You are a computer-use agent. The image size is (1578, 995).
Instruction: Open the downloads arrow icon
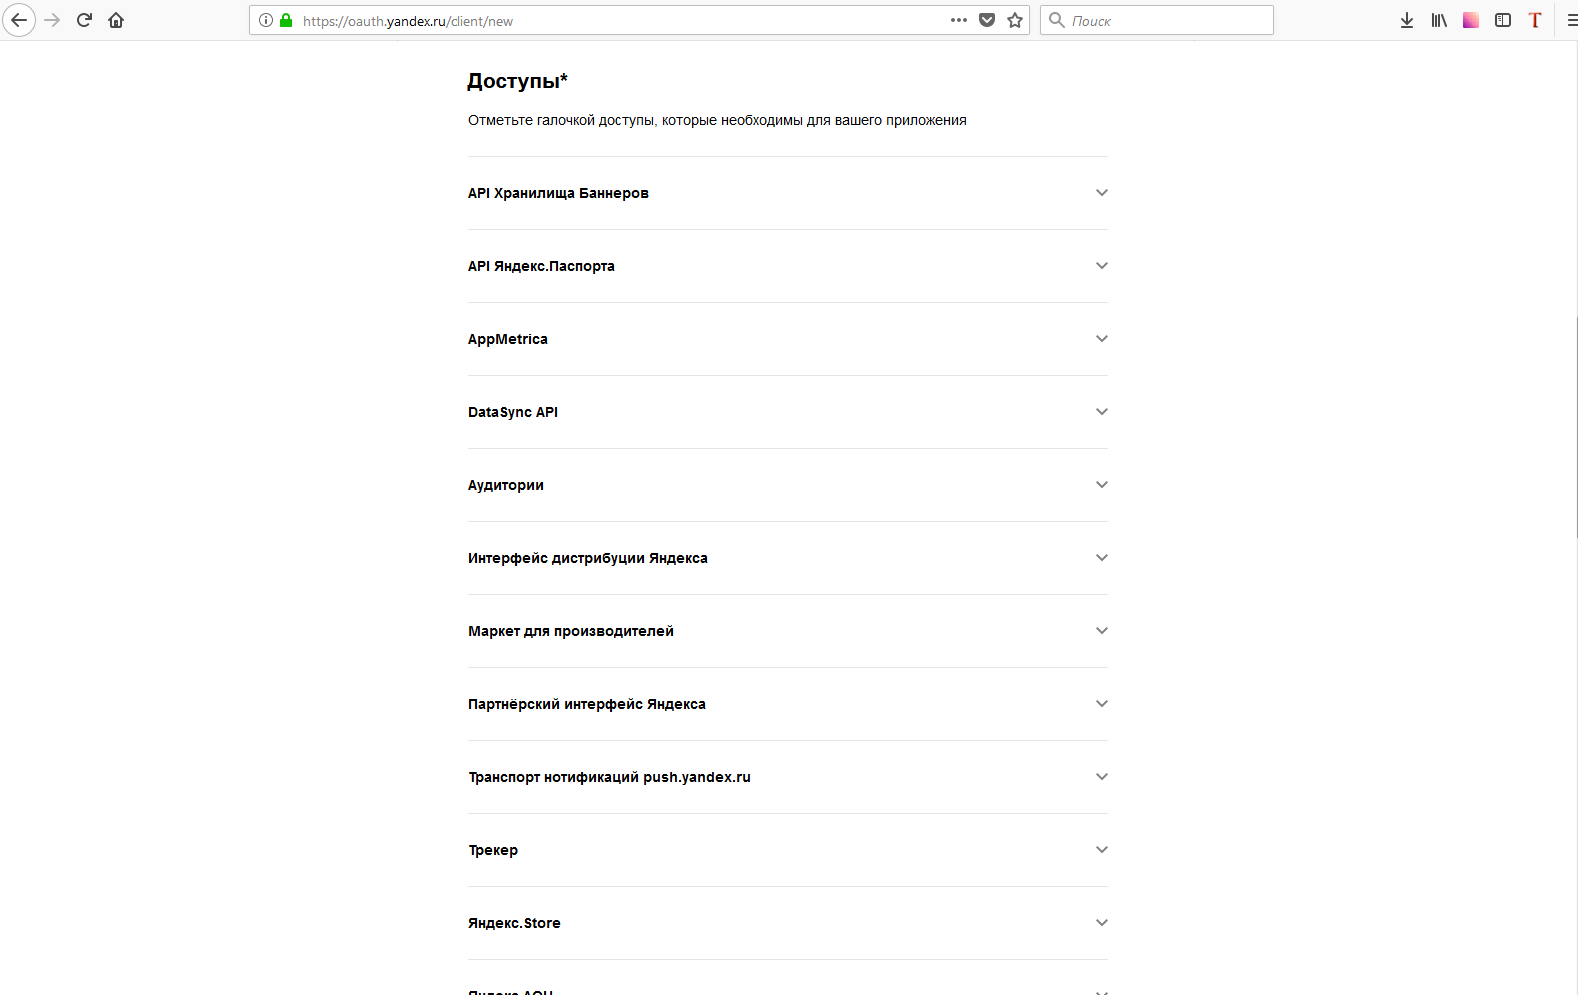point(1407,20)
